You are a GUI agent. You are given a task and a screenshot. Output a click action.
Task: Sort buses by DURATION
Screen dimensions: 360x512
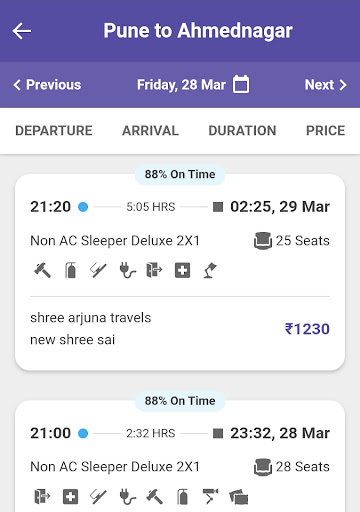(x=242, y=131)
